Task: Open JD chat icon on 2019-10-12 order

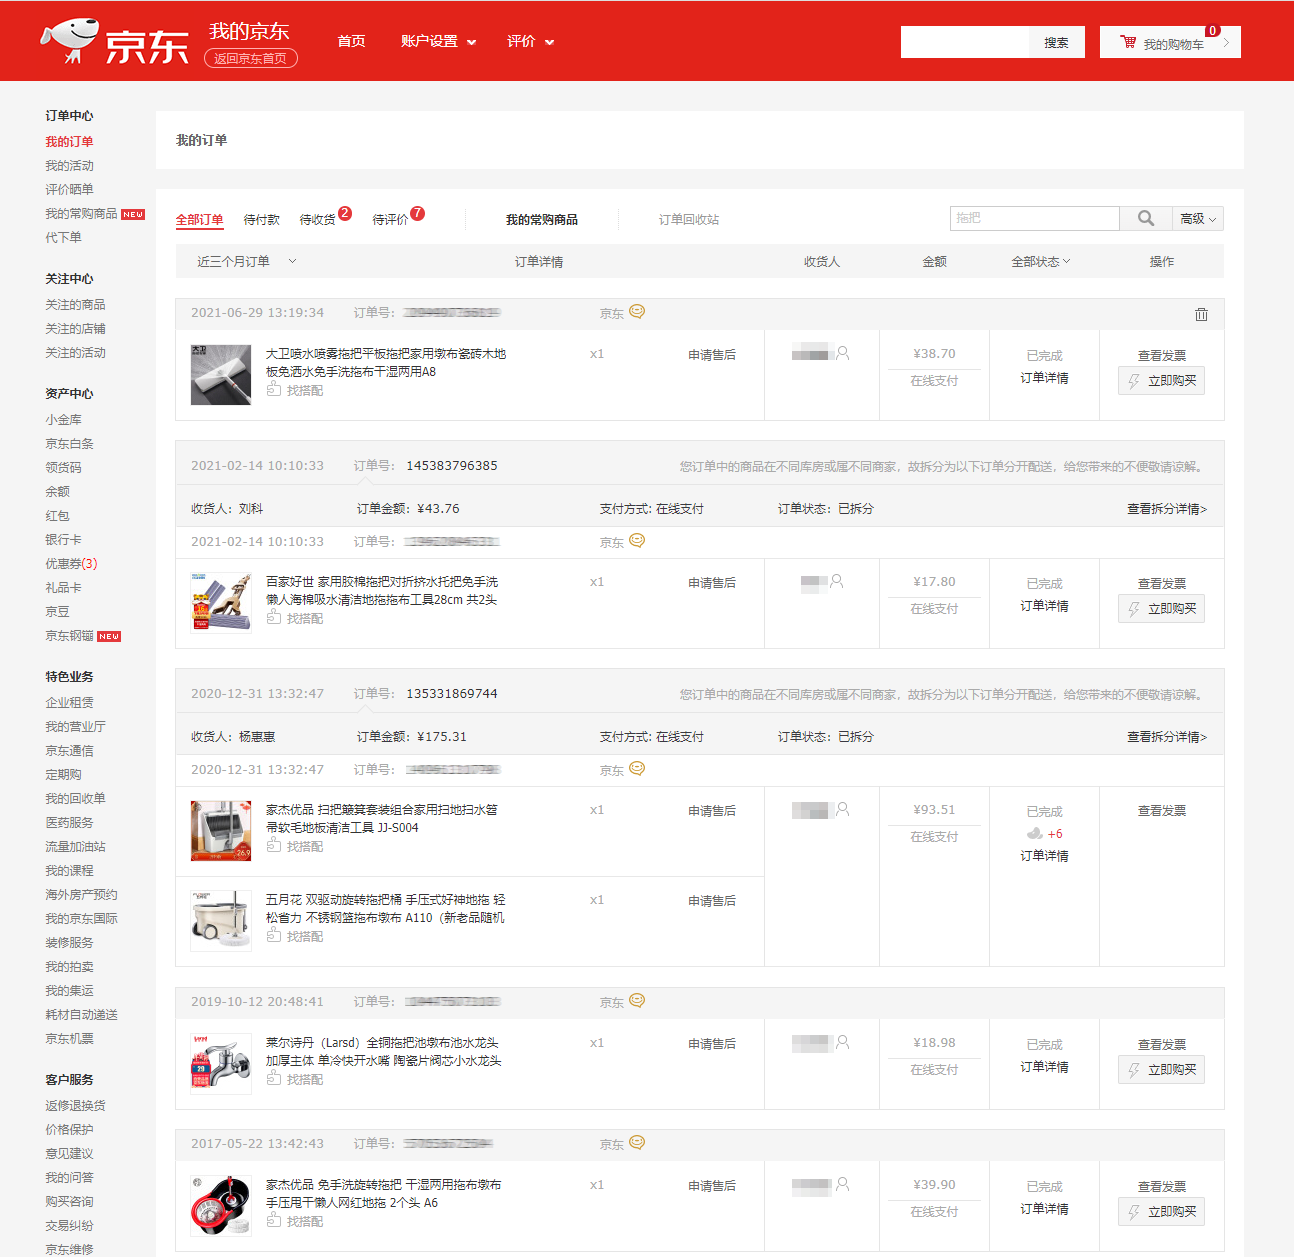Action: pyautogui.click(x=637, y=1001)
